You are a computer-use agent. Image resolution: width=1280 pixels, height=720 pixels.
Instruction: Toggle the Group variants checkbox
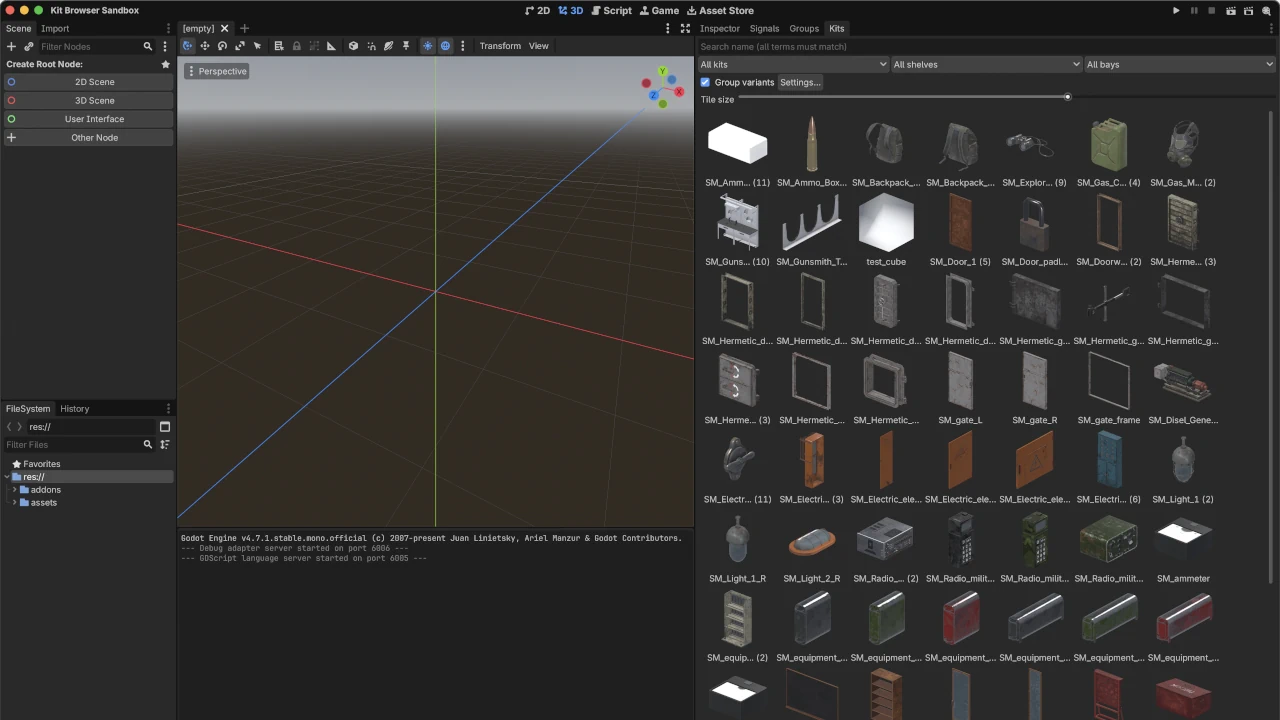(x=705, y=82)
